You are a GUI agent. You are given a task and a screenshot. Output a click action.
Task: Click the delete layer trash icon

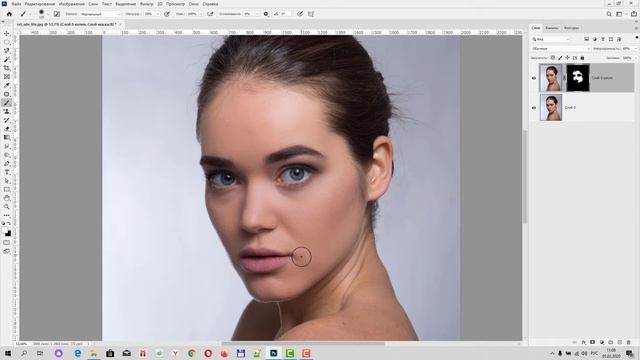[x=629, y=342]
